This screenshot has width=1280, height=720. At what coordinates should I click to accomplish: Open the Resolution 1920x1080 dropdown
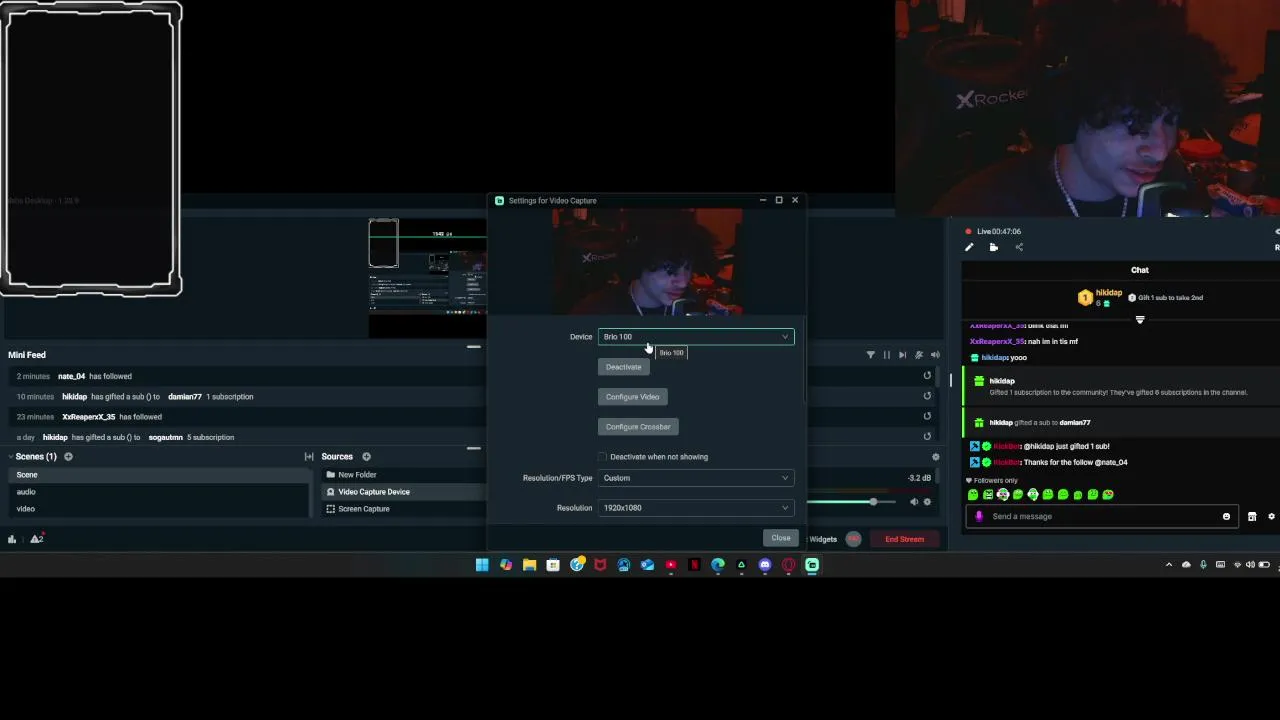pos(696,508)
